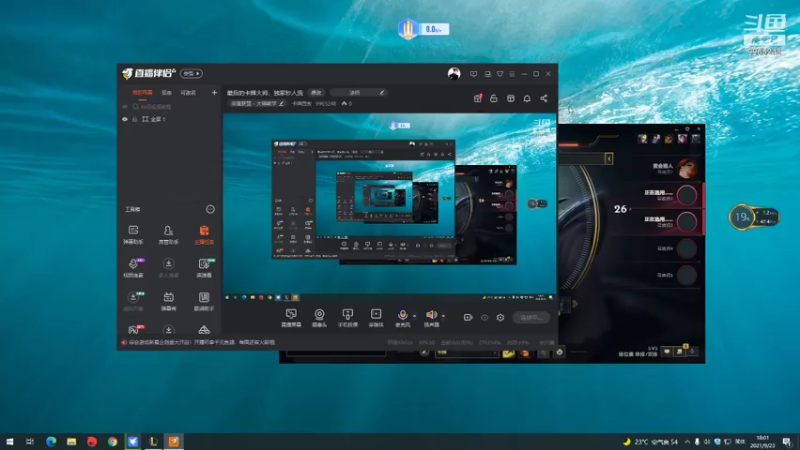Viewport: 800px width, 450px height.
Task: Collapse the 工具箱 panel with minus circle
Action: tap(210, 209)
